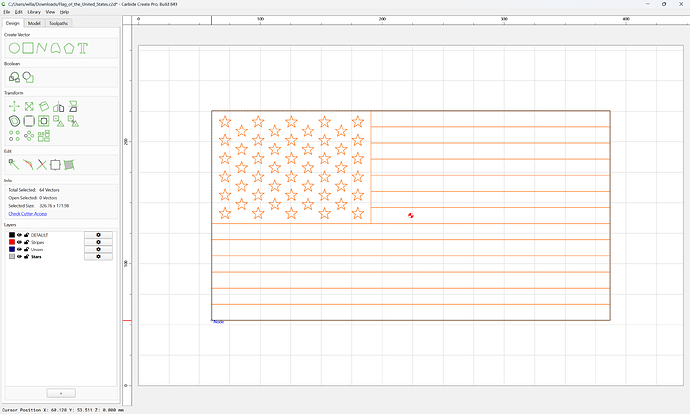Open settings for the DEFAULT layer
Image resolution: width=690 pixels, height=414 pixels.
[98, 235]
